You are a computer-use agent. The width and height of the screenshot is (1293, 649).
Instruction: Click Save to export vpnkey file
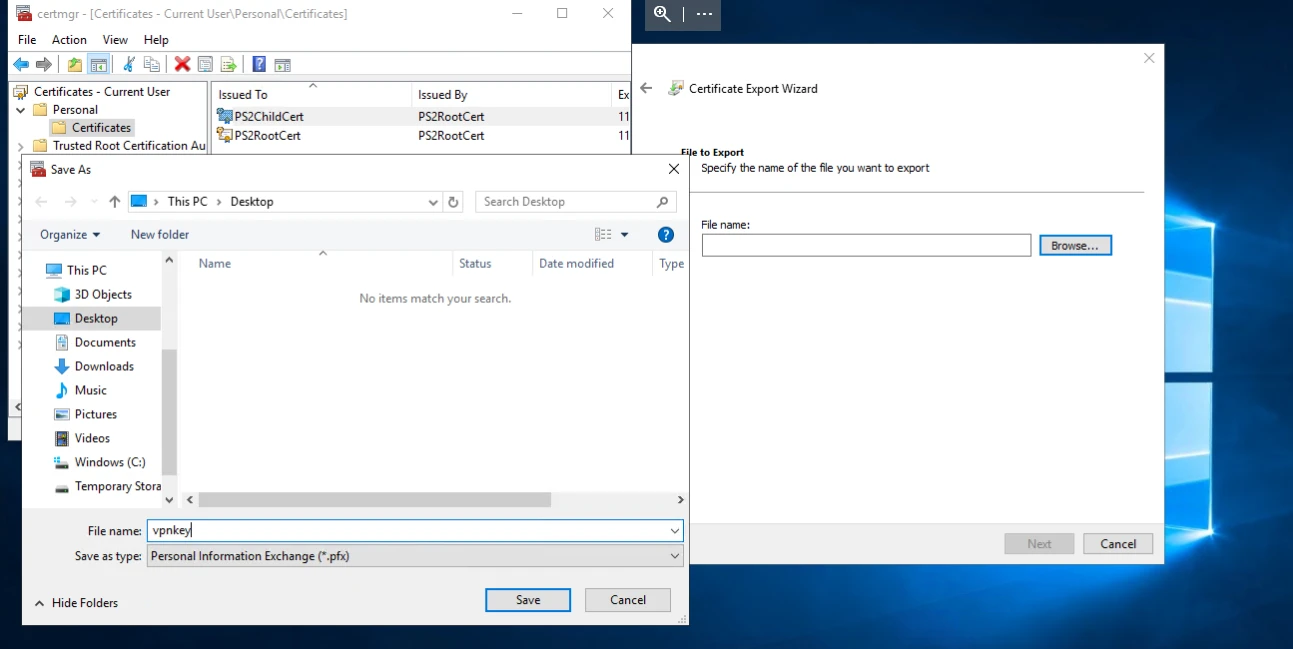[527, 600]
